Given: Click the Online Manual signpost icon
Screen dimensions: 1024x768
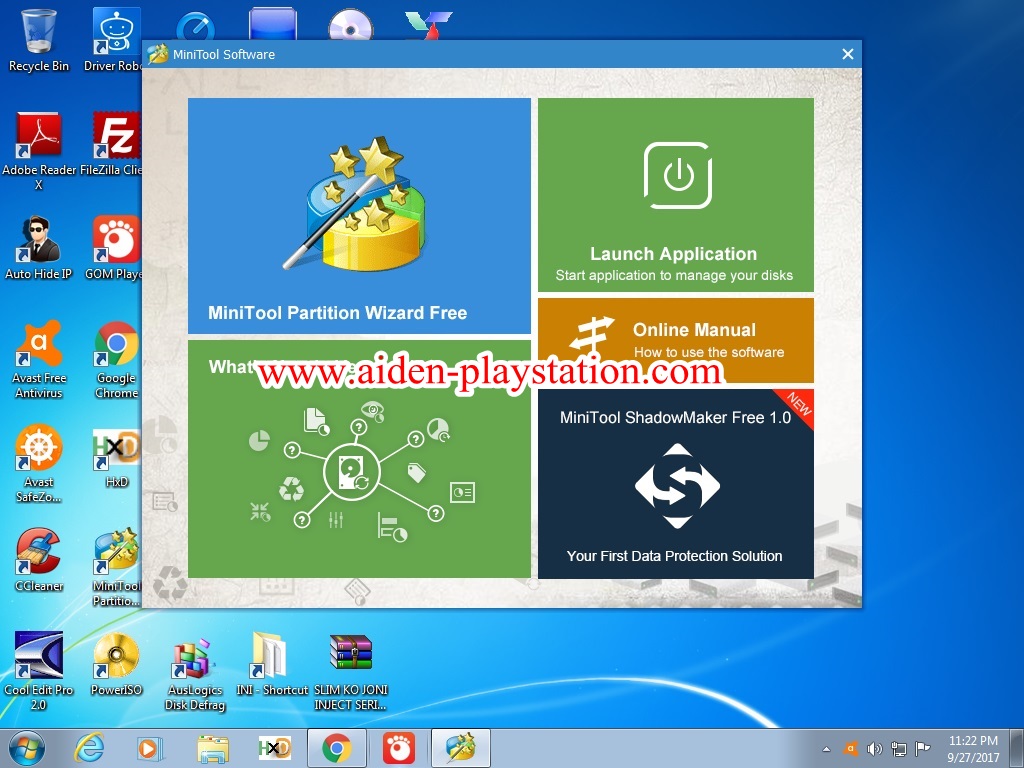Looking at the screenshot, I should (x=591, y=334).
